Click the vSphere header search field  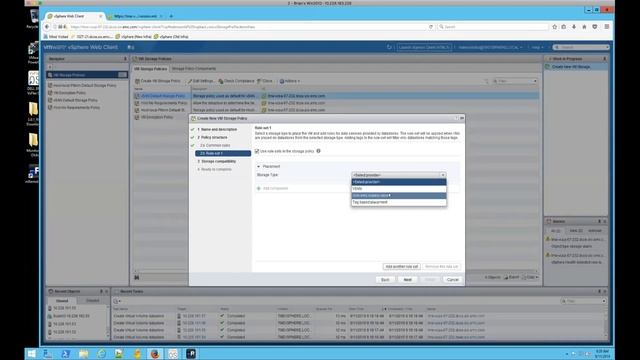(x=581, y=47)
